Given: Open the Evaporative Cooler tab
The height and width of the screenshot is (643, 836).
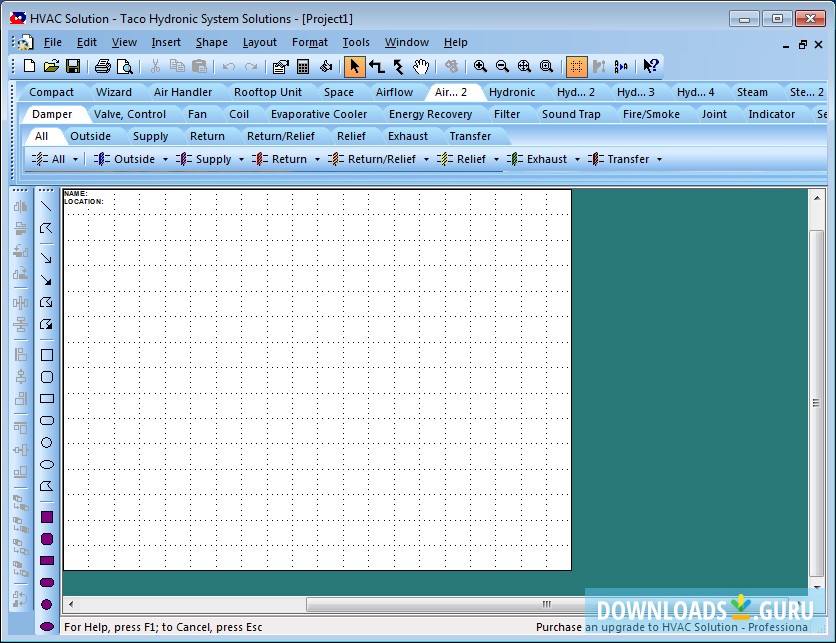Looking at the screenshot, I should pyautogui.click(x=319, y=114).
